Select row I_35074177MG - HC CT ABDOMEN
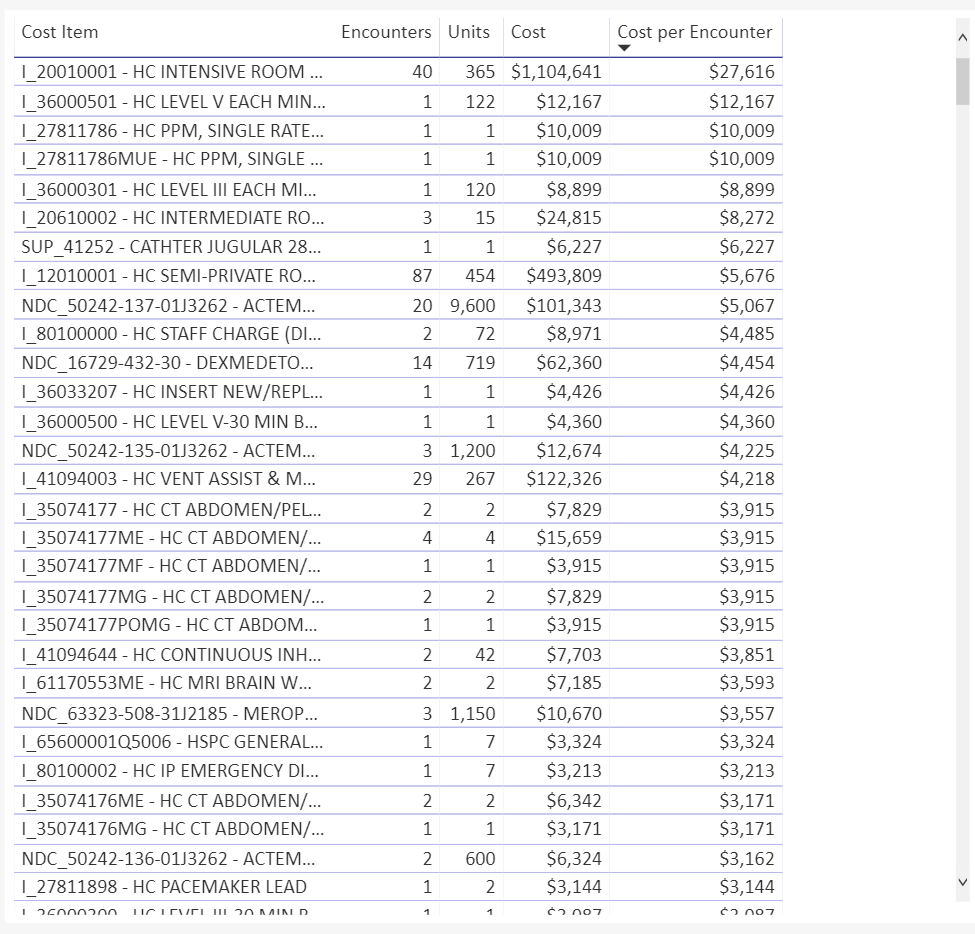975x934 pixels. [398, 596]
